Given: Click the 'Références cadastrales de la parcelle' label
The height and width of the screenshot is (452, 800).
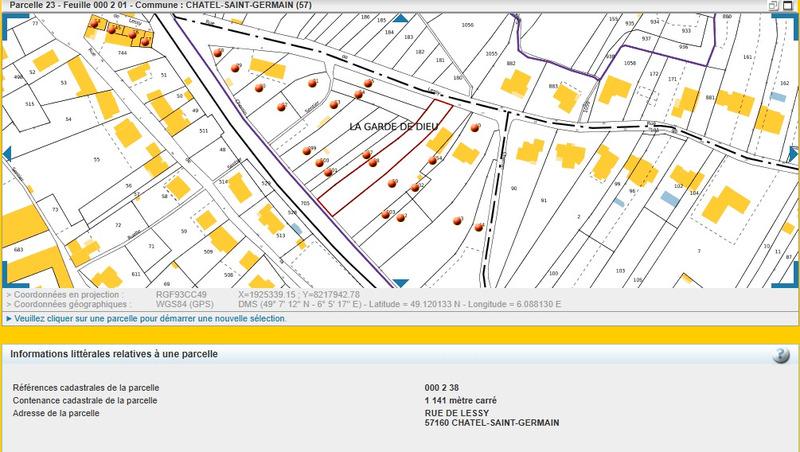Looking at the screenshot, I should 86,388.
